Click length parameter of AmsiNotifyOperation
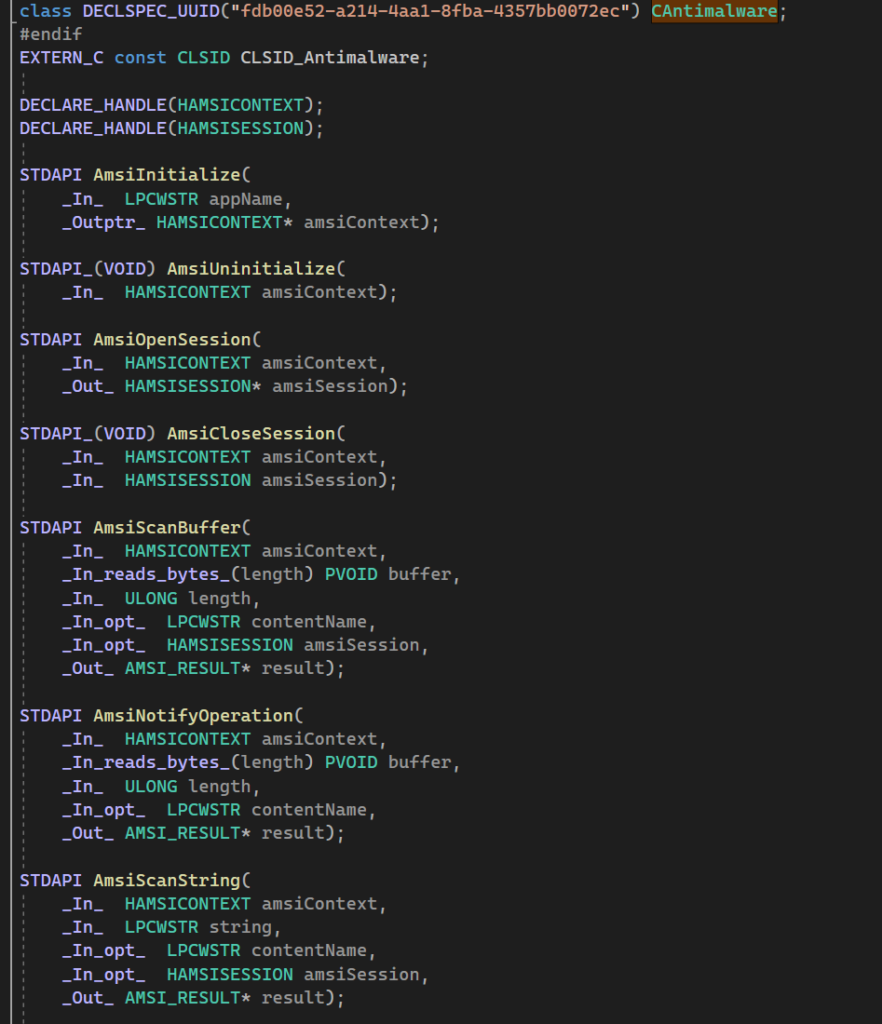Screen dimensions: 882x1024 pyautogui.click(x=219, y=786)
